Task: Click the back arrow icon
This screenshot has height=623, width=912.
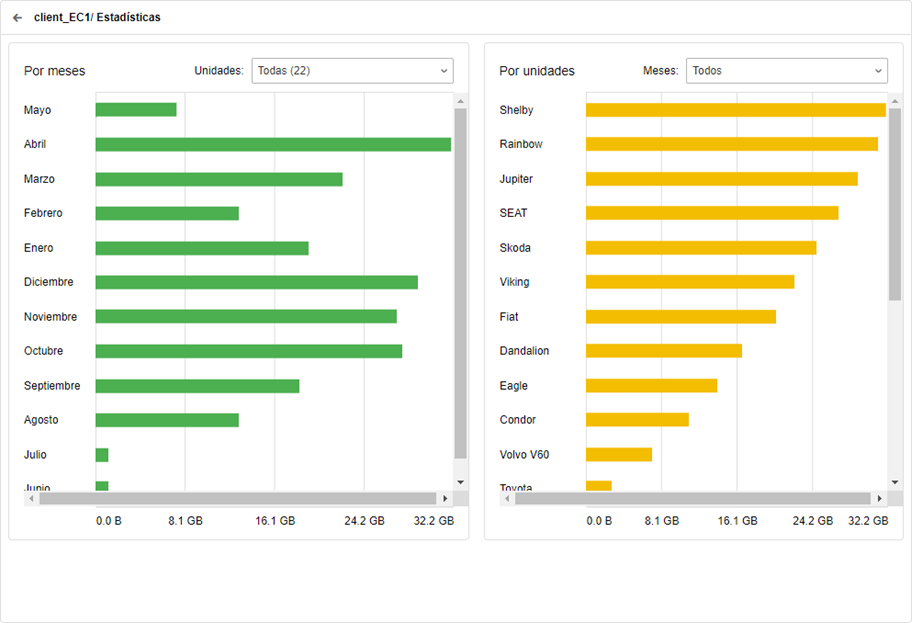Action: (x=17, y=18)
